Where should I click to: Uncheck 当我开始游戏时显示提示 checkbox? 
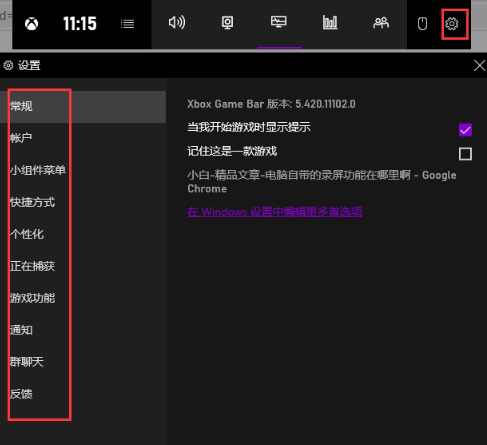pos(465,130)
